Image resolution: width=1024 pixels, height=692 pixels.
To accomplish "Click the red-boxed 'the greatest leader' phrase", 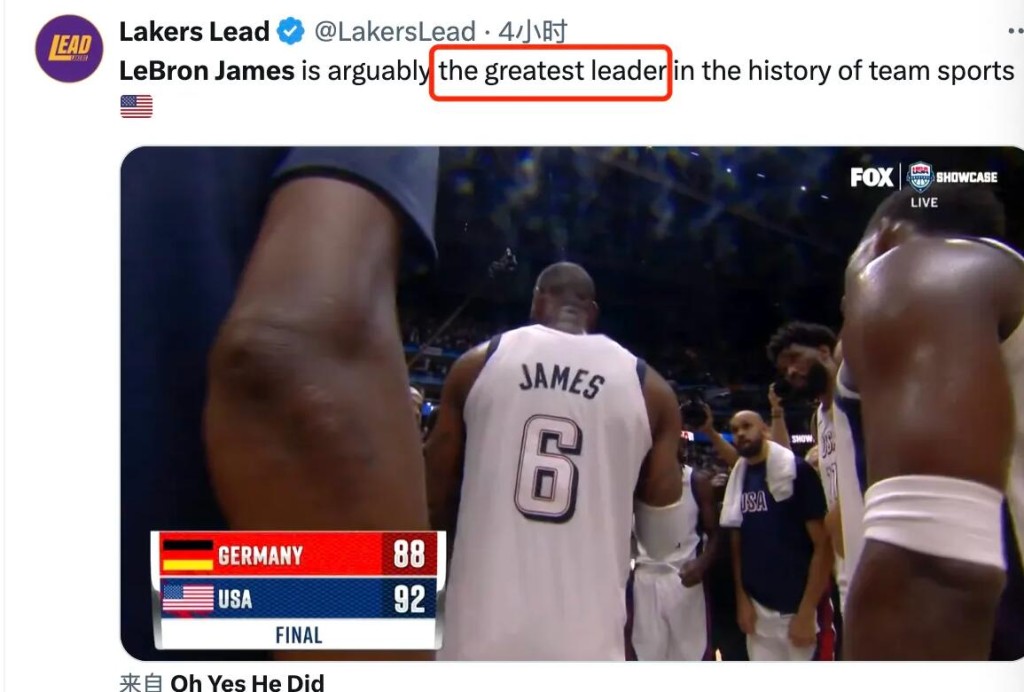I will pyautogui.click(x=552, y=71).
